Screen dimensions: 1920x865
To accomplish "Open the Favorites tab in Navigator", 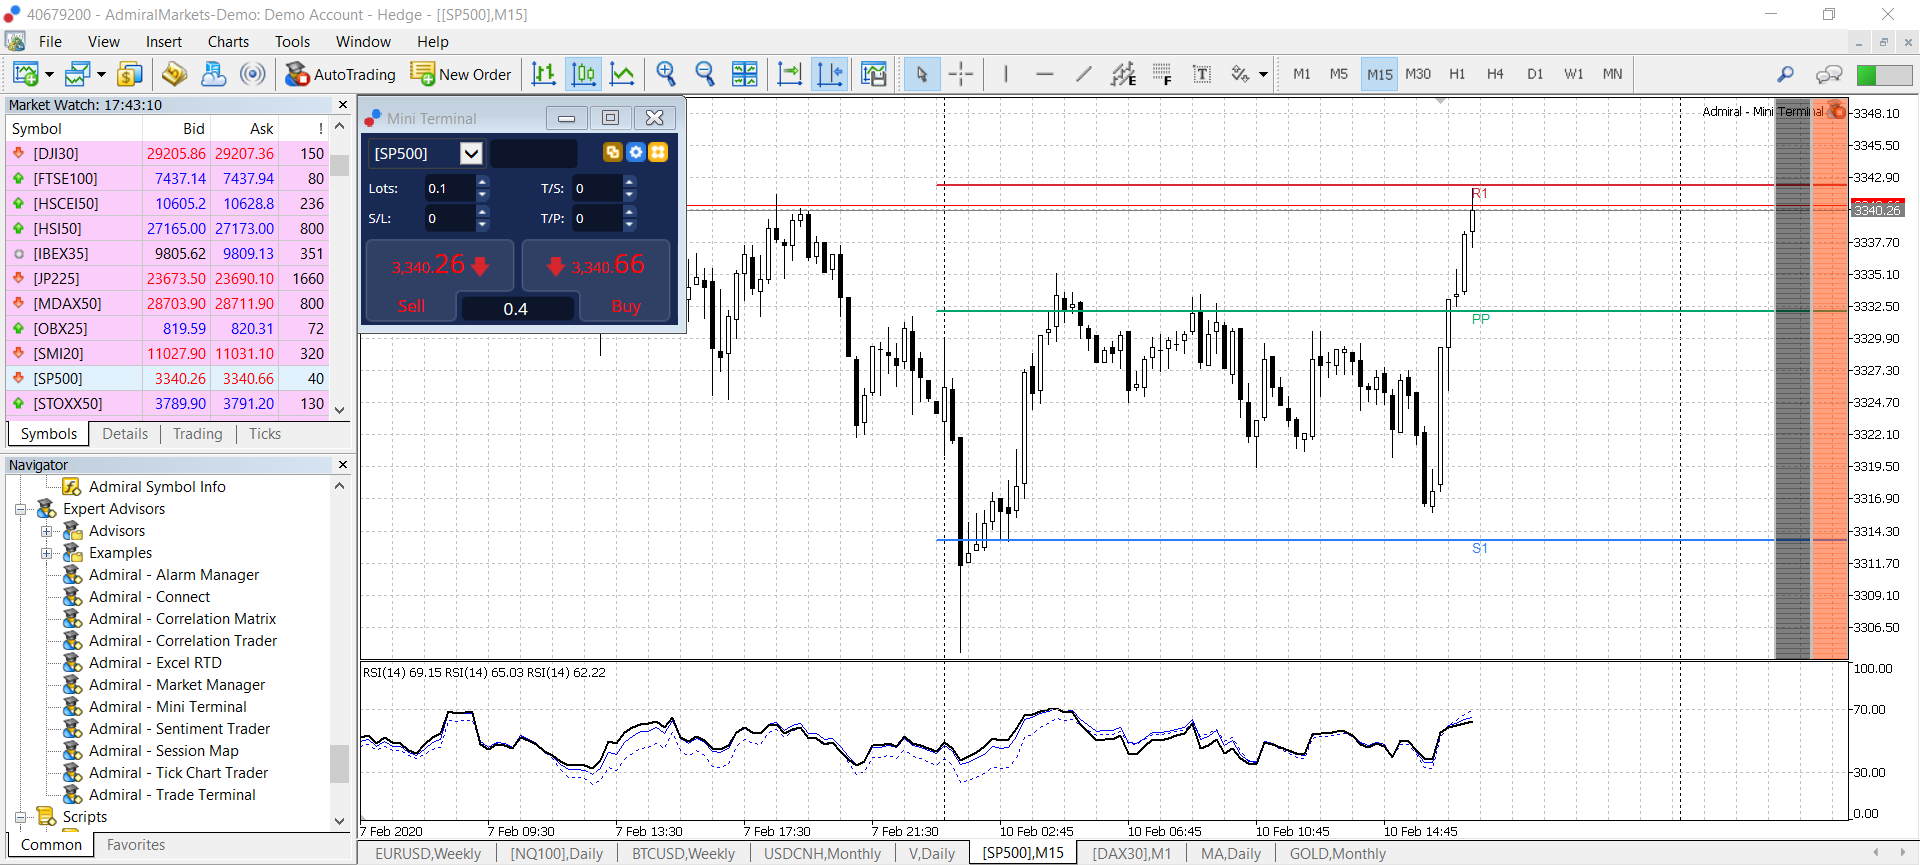I will click(x=136, y=845).
